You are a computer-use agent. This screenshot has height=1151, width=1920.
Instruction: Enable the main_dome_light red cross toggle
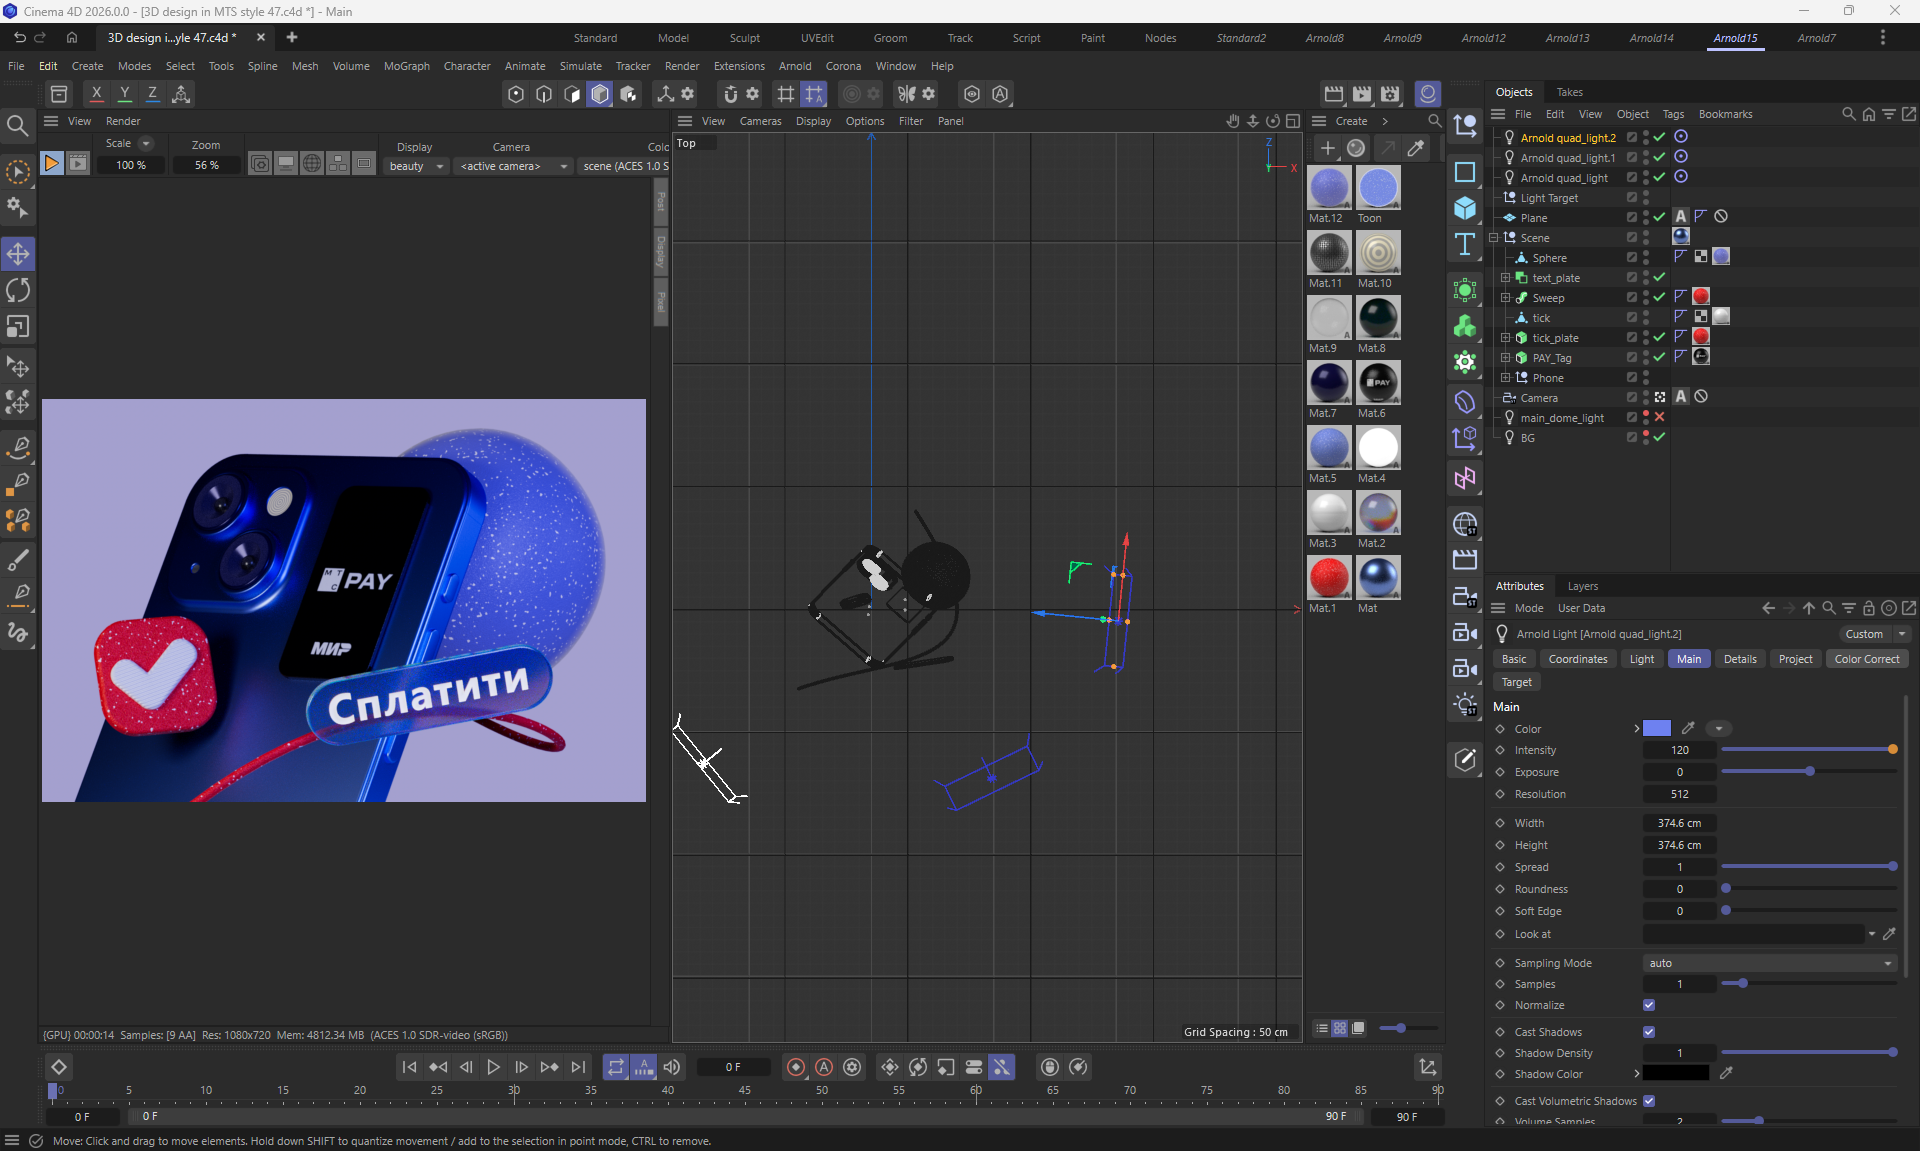coord(1659,417)
